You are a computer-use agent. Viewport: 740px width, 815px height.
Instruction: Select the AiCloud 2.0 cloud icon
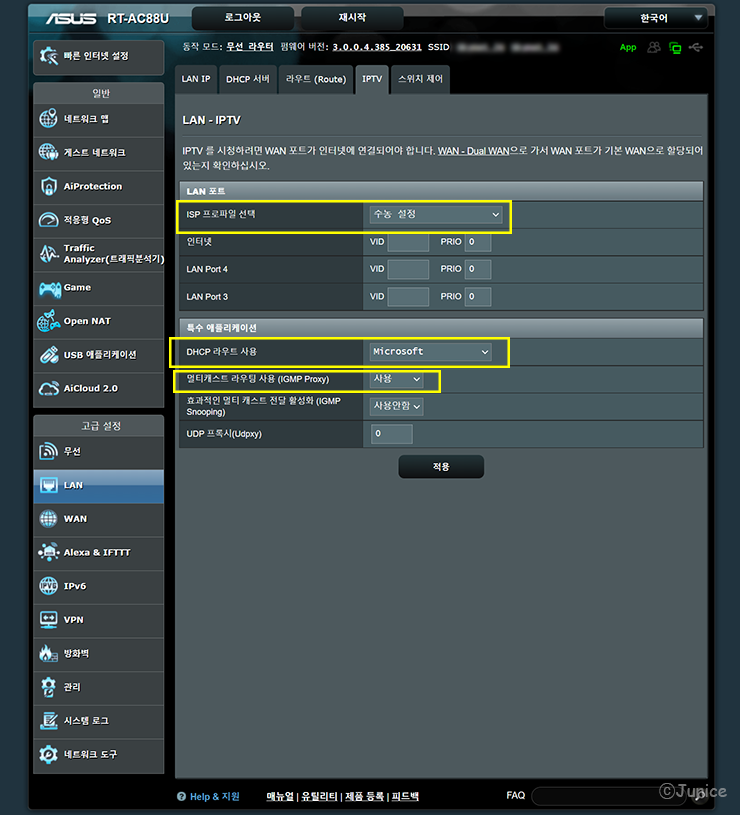click(x=48, y=388)
